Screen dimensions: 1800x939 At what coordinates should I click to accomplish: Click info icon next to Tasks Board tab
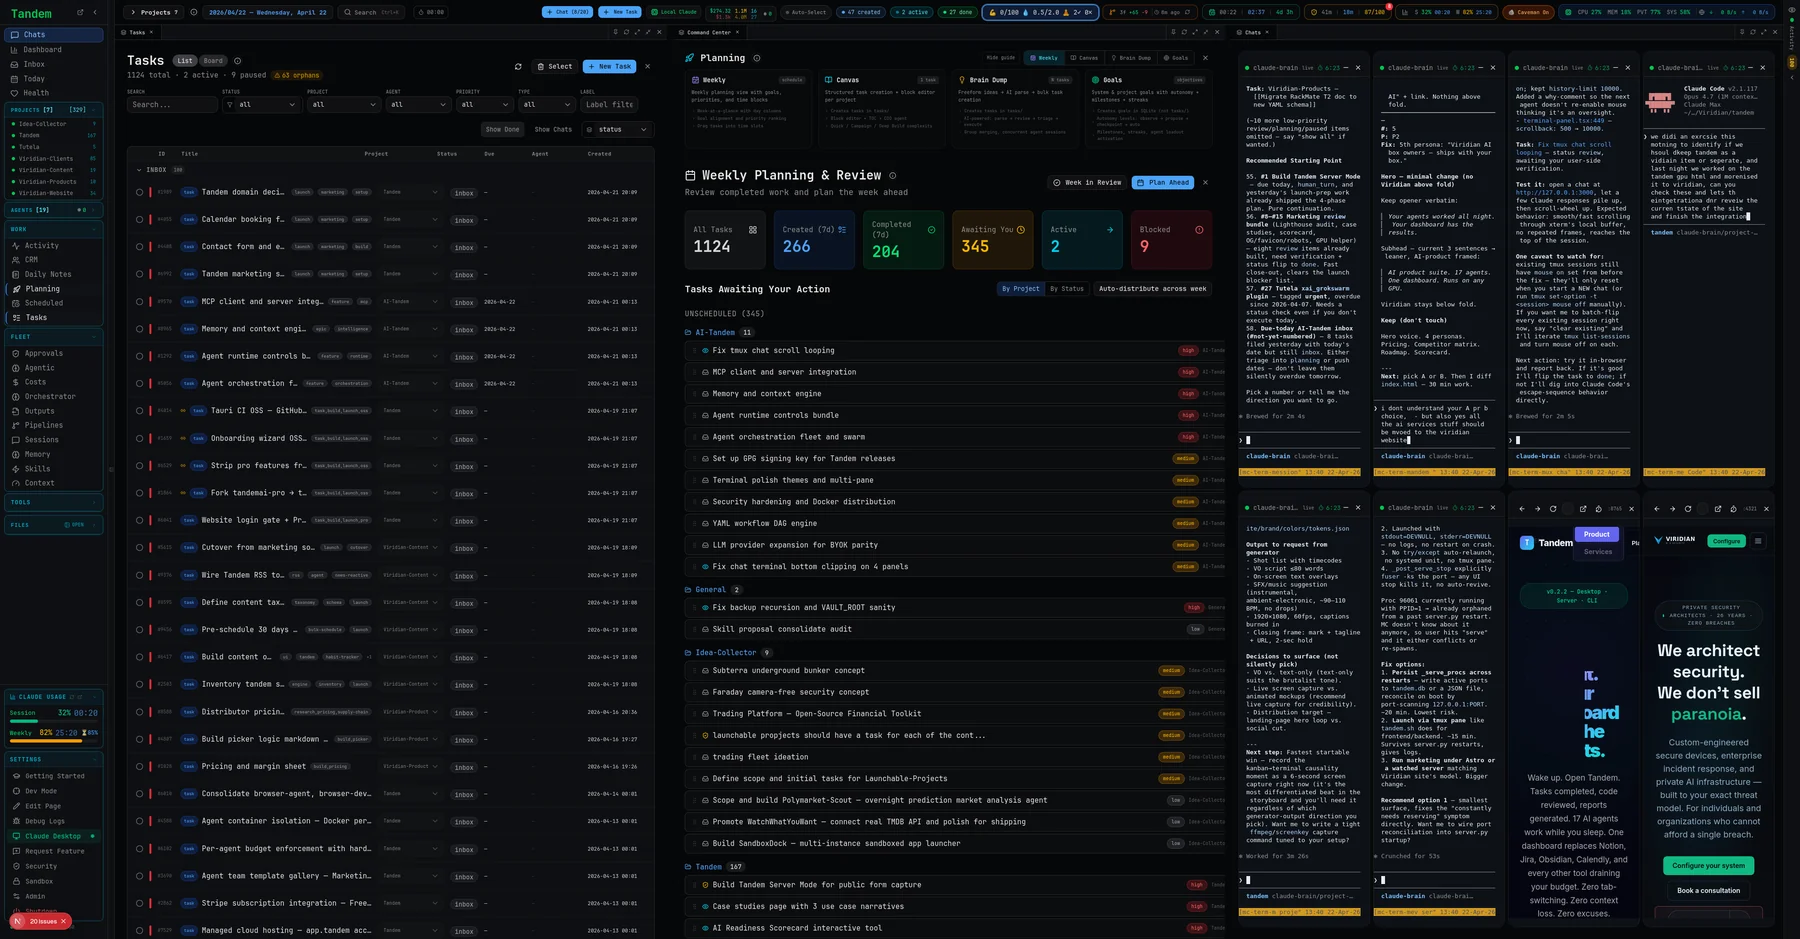click(x=237, y=61)
